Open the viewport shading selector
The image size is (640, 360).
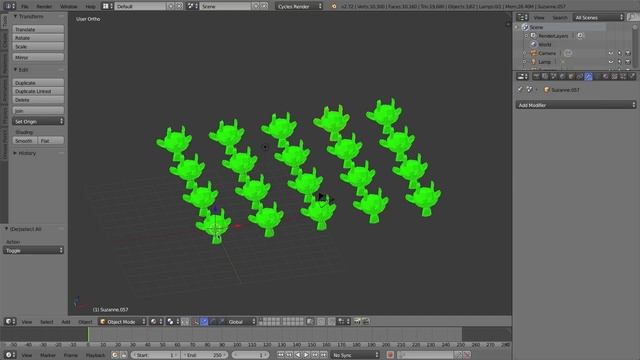(x=156, y=322)
